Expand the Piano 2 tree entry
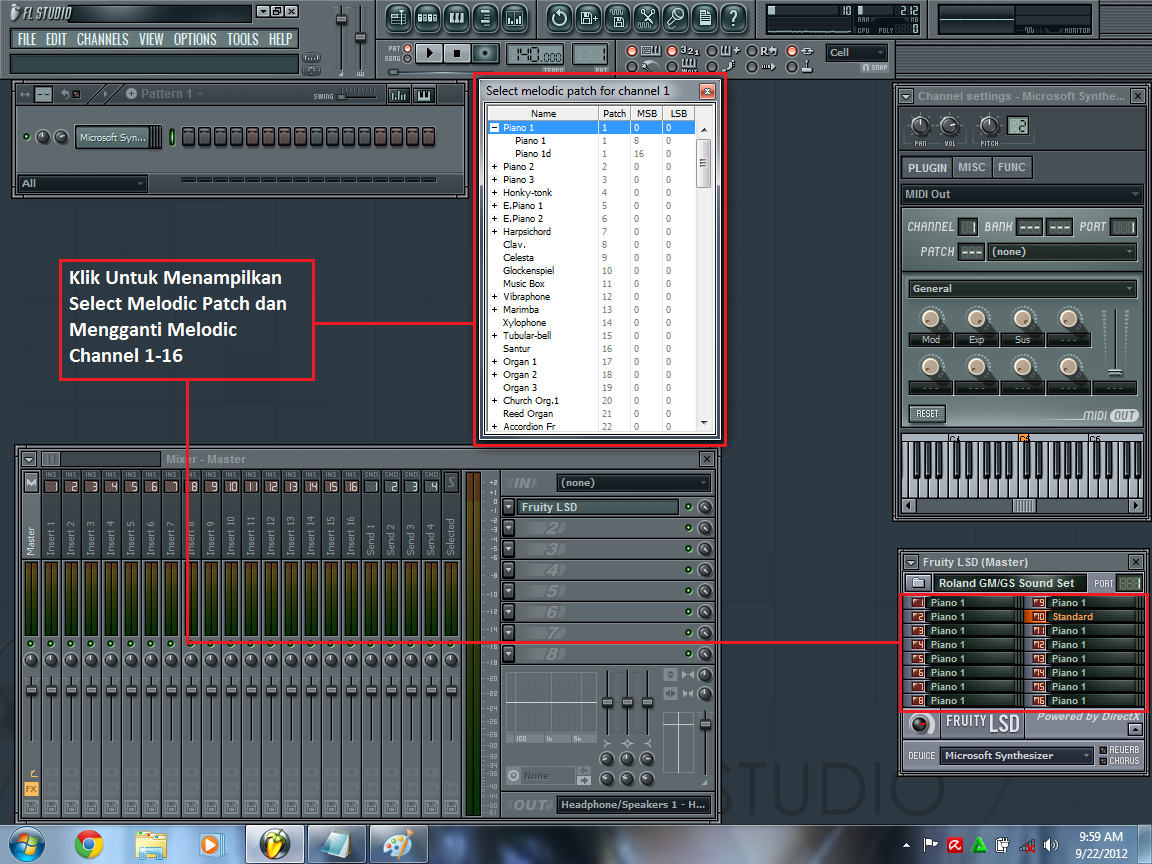This screenshot has width=1152, height=864. 494,167
